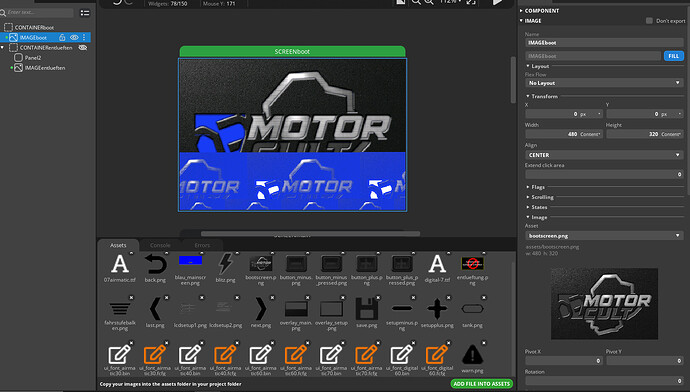Select the fahrstufebalken.png bars asset
The image size is (690, 392).
(x=120, y=308)
